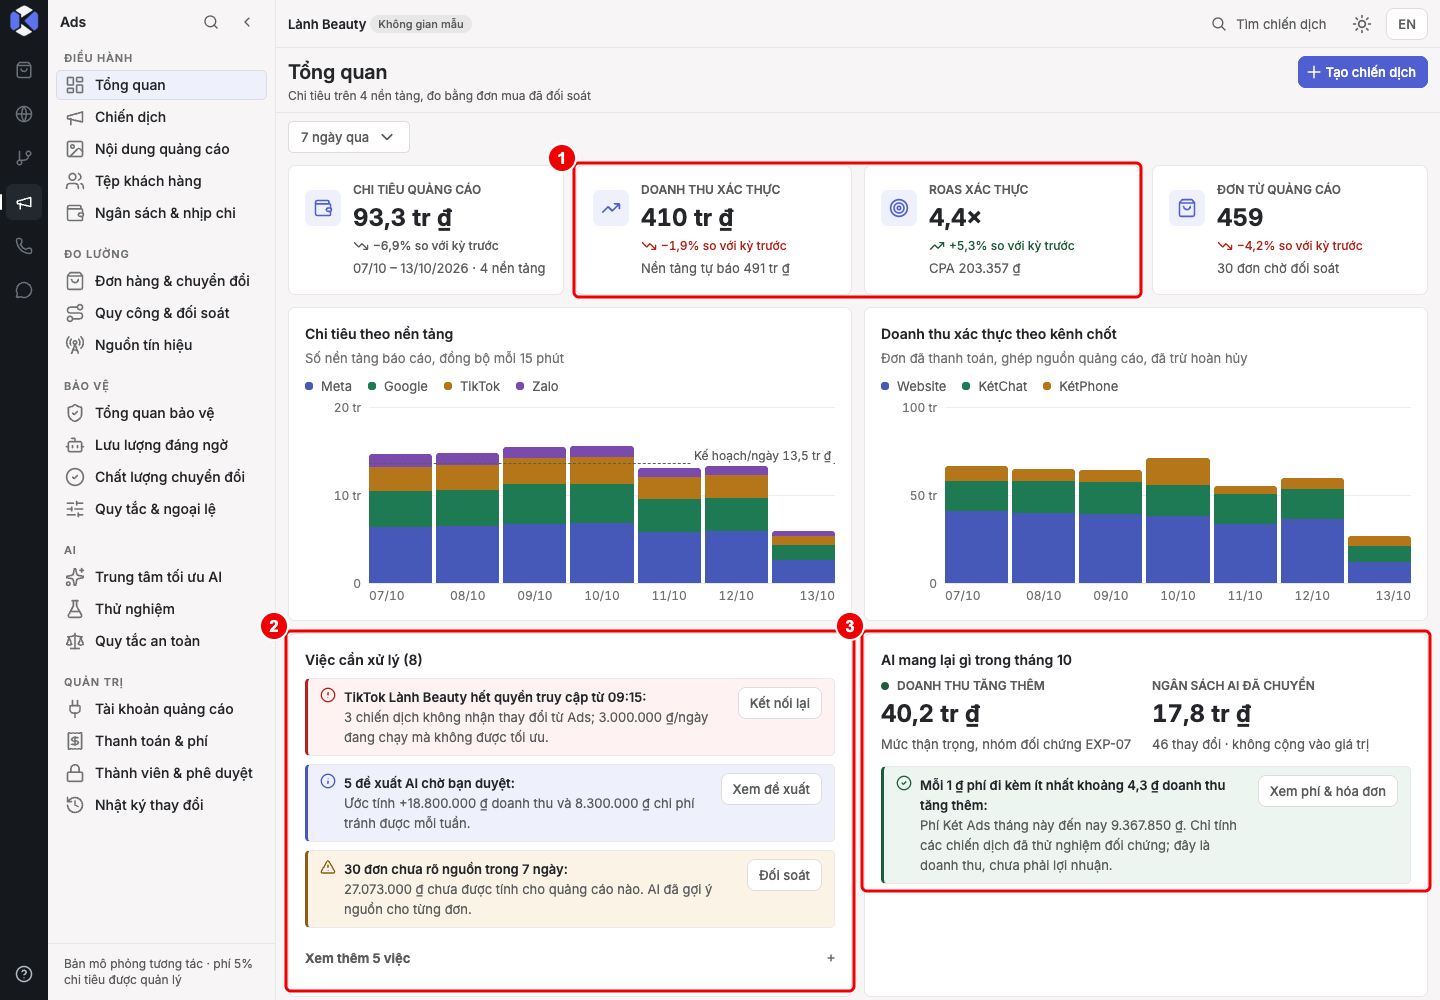Click the 13/10 bar in spend chart
Viewport: 1440px width, 1000px height.
(803, 557)
